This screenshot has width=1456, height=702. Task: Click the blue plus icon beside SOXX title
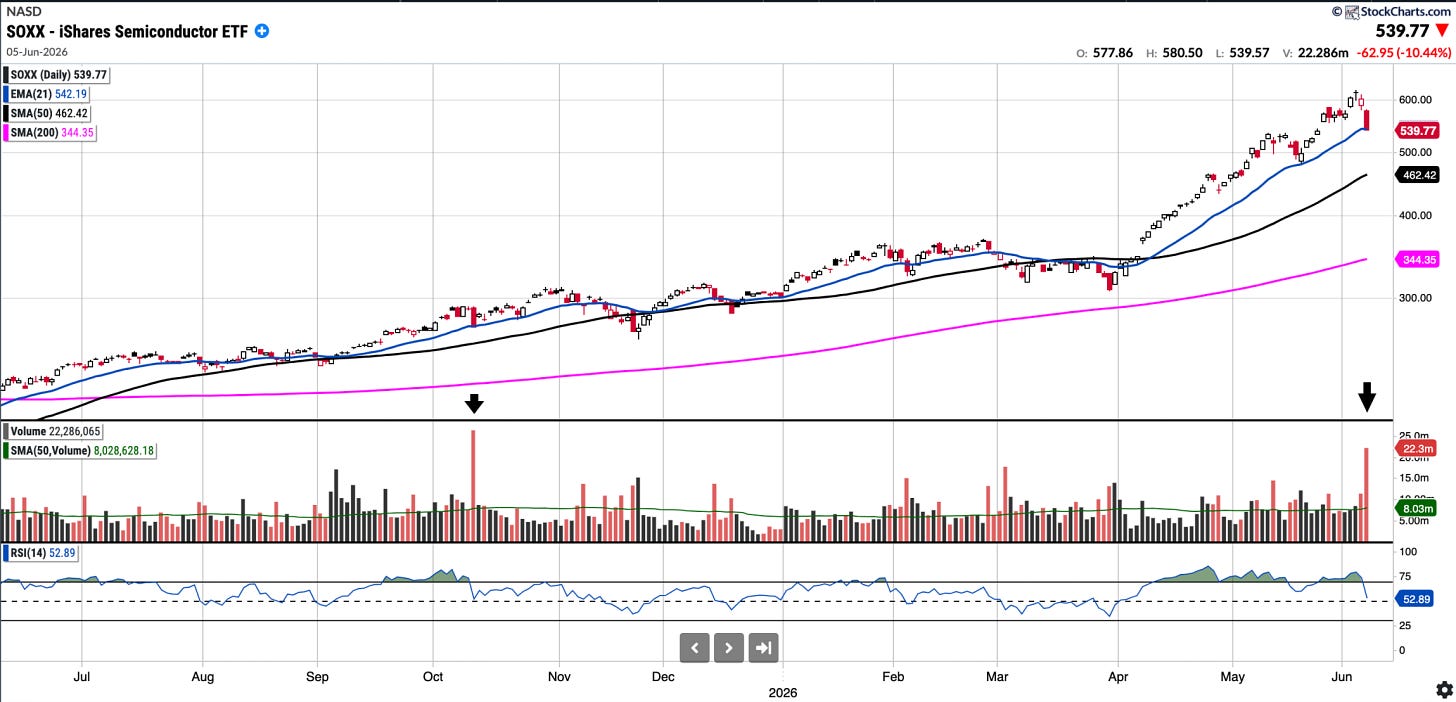[x=261, y=31]
